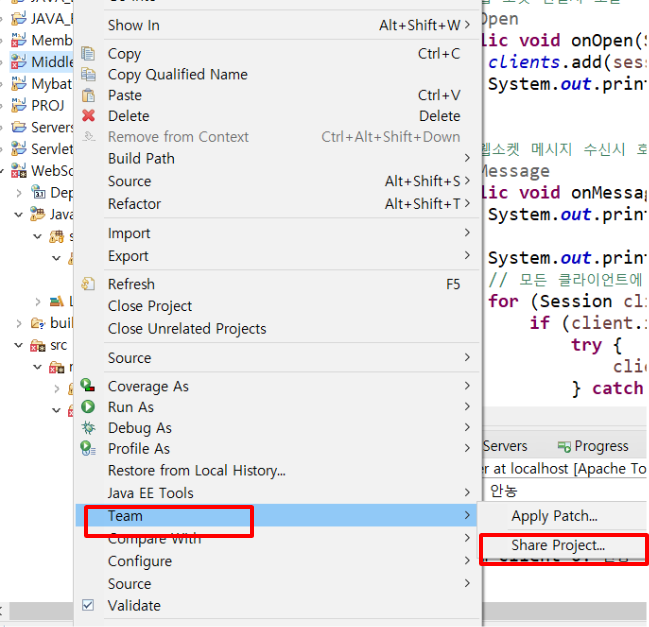Choose Copy Qualified Name entry
This screenshot has width=649, height=627.
(x=178, y=74)
